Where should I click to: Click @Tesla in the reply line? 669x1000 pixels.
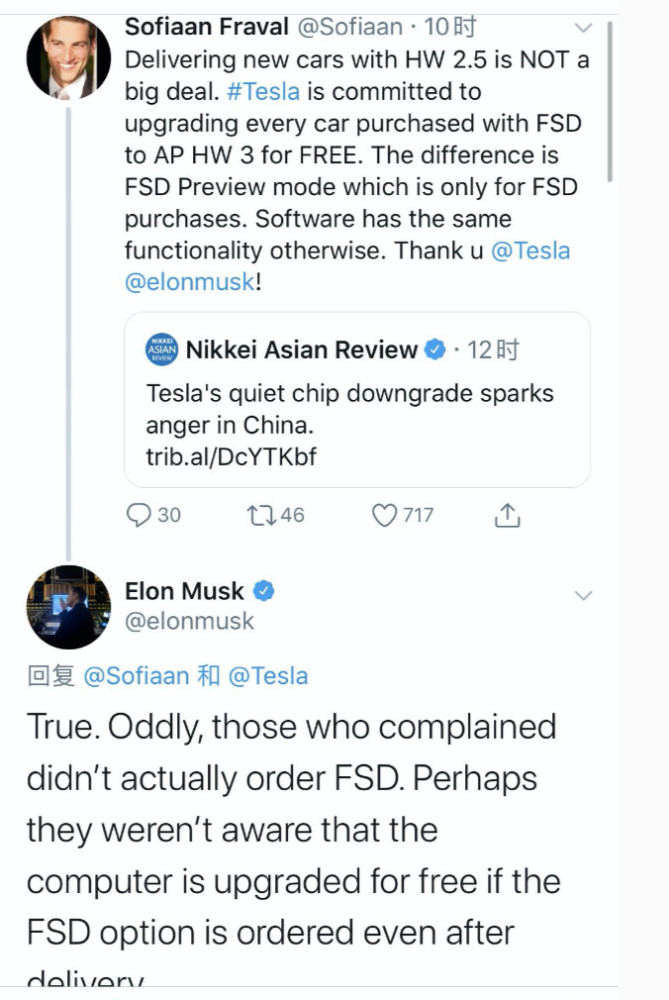pyautogui.click(x=268, y=676)
